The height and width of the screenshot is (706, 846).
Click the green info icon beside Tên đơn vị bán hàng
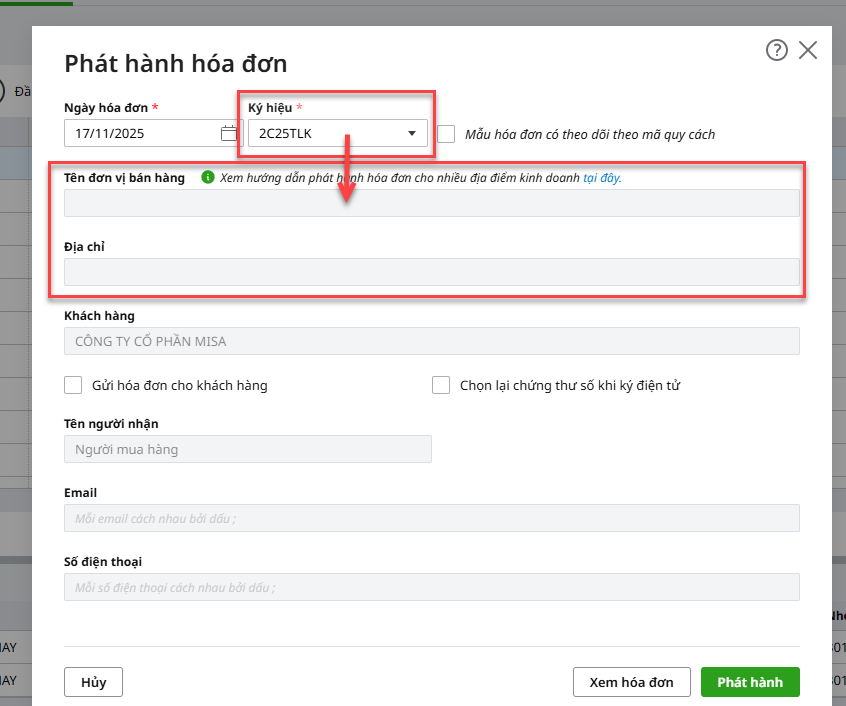[x=208, y=177]
